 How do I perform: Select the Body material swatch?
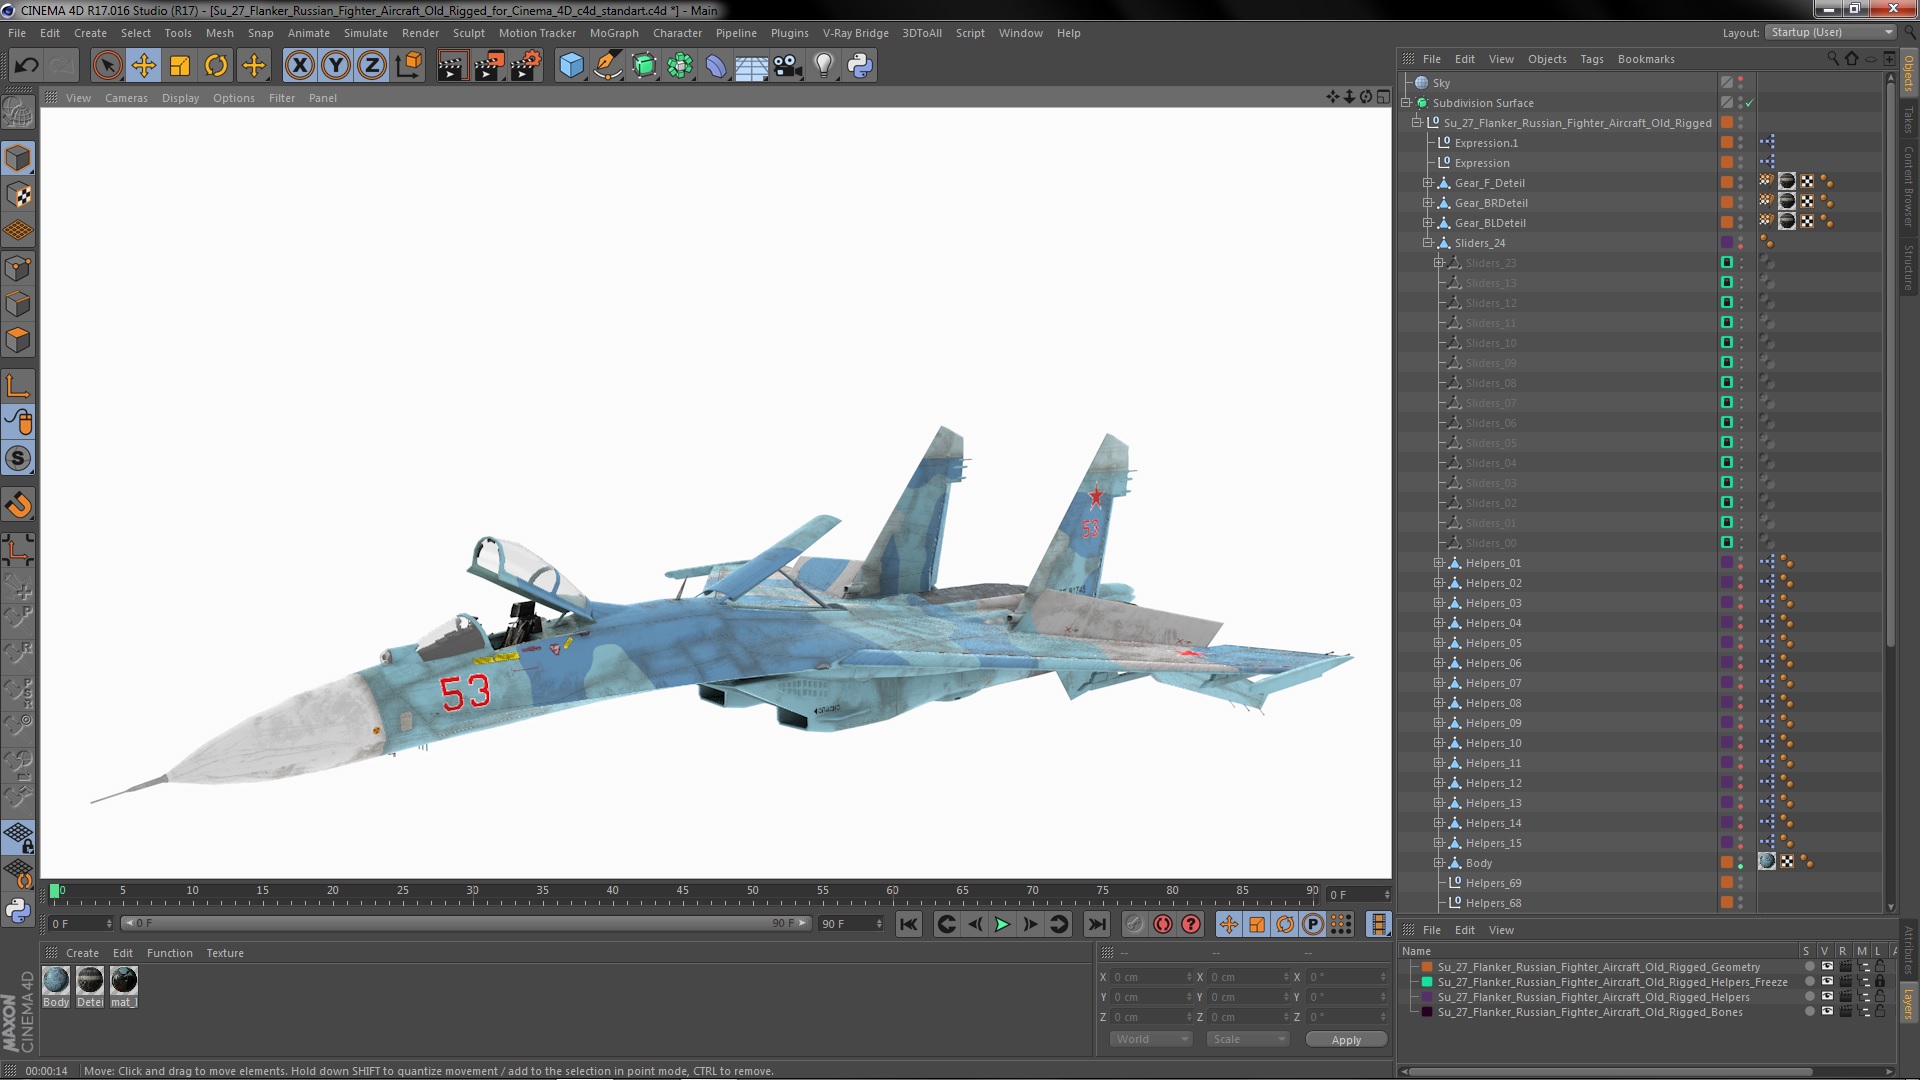click(x=56, y=981)
